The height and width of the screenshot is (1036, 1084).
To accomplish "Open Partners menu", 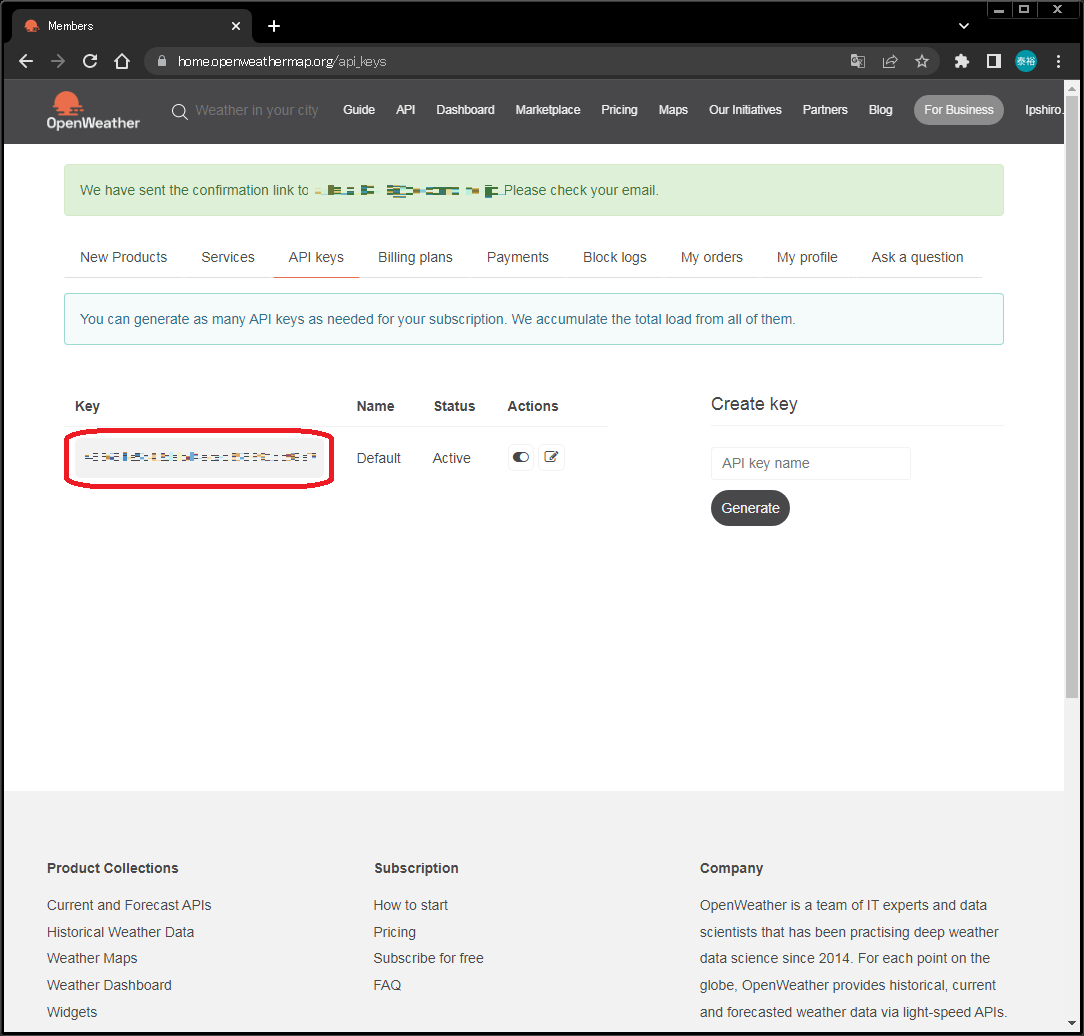I will click(x=825, y=110).
